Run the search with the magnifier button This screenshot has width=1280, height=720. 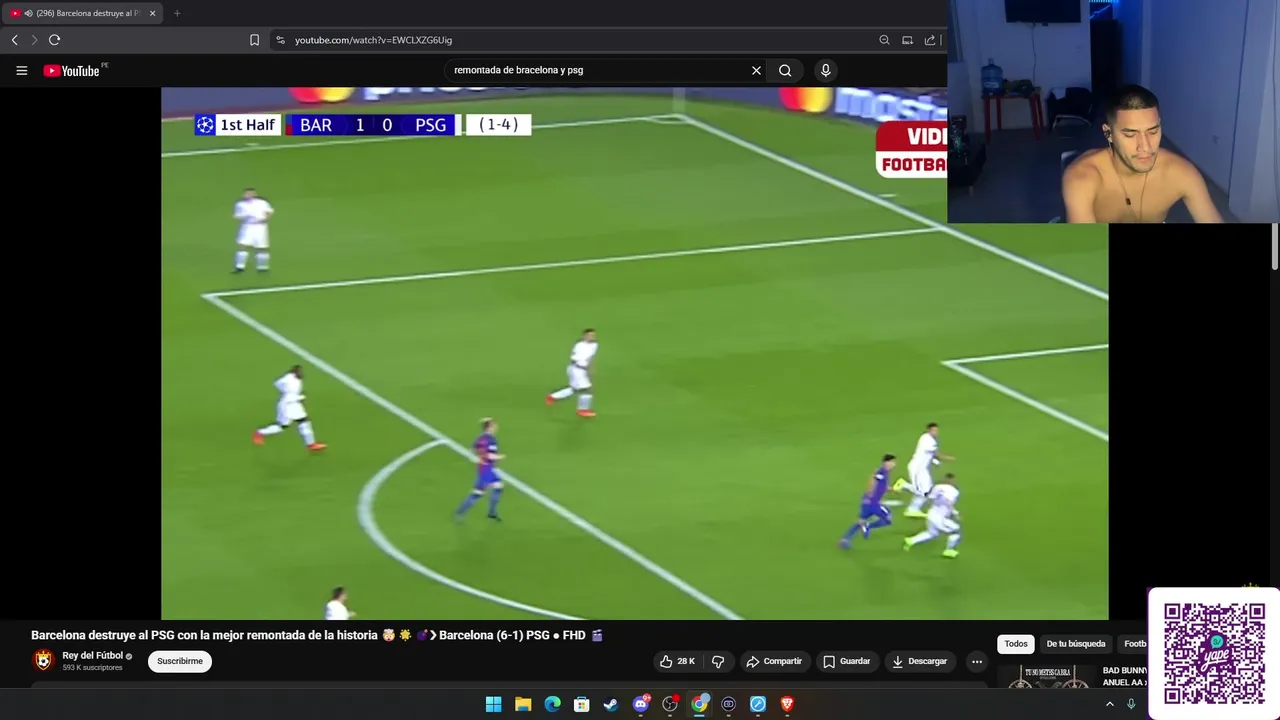(x=785, y=70)
